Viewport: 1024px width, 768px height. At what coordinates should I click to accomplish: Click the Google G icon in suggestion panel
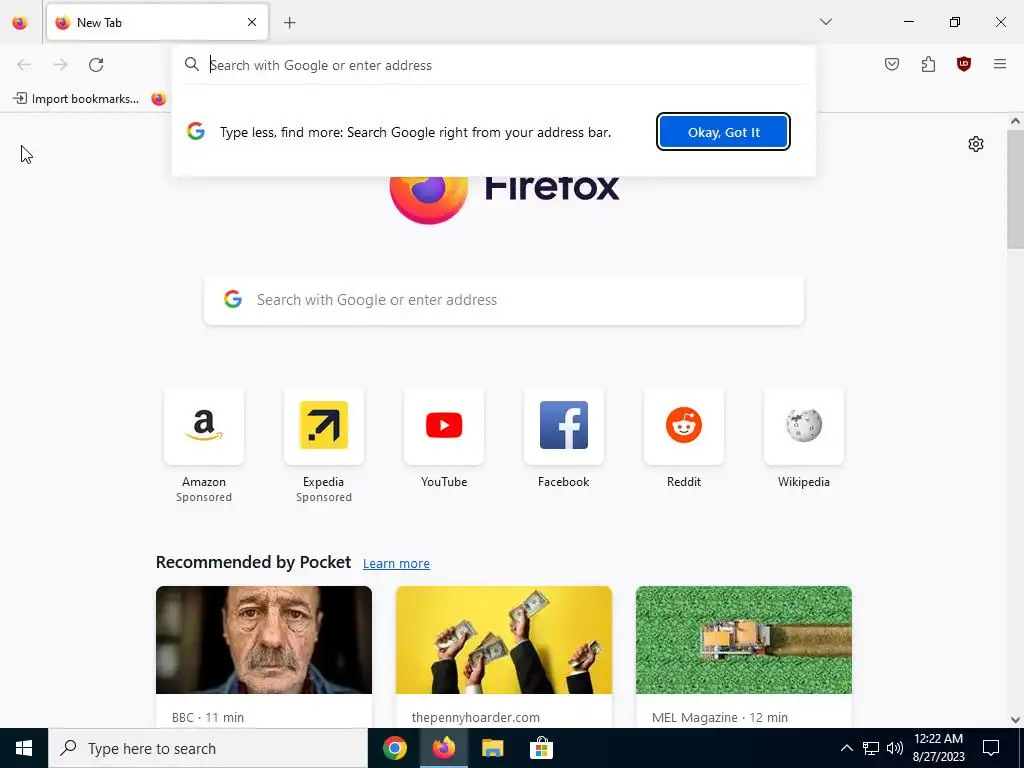tap(196, 131)
